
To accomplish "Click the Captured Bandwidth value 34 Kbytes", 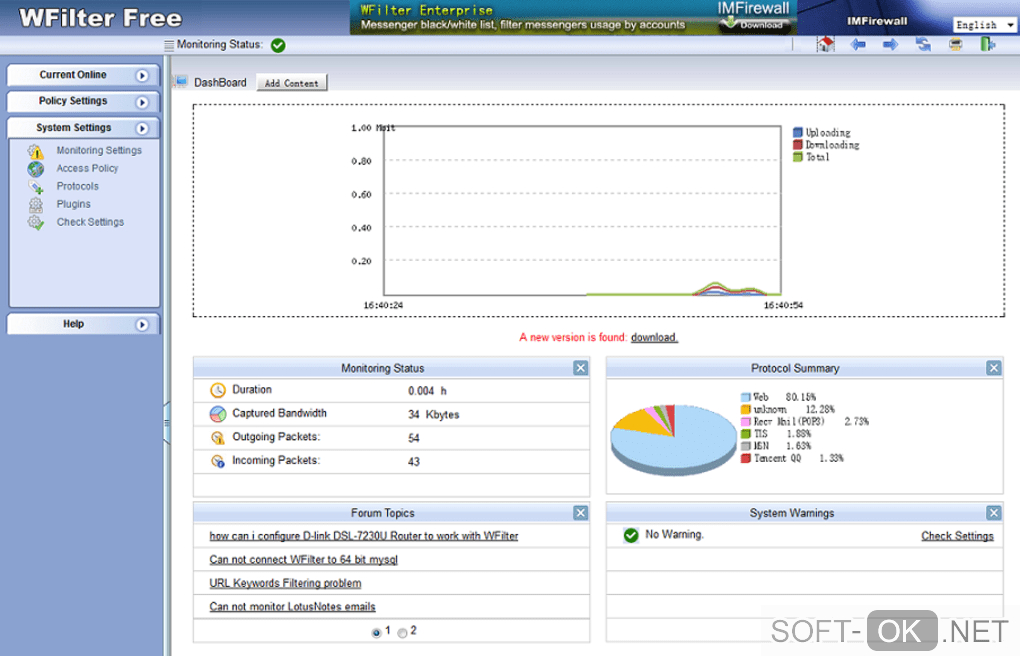I will (434, 415).
